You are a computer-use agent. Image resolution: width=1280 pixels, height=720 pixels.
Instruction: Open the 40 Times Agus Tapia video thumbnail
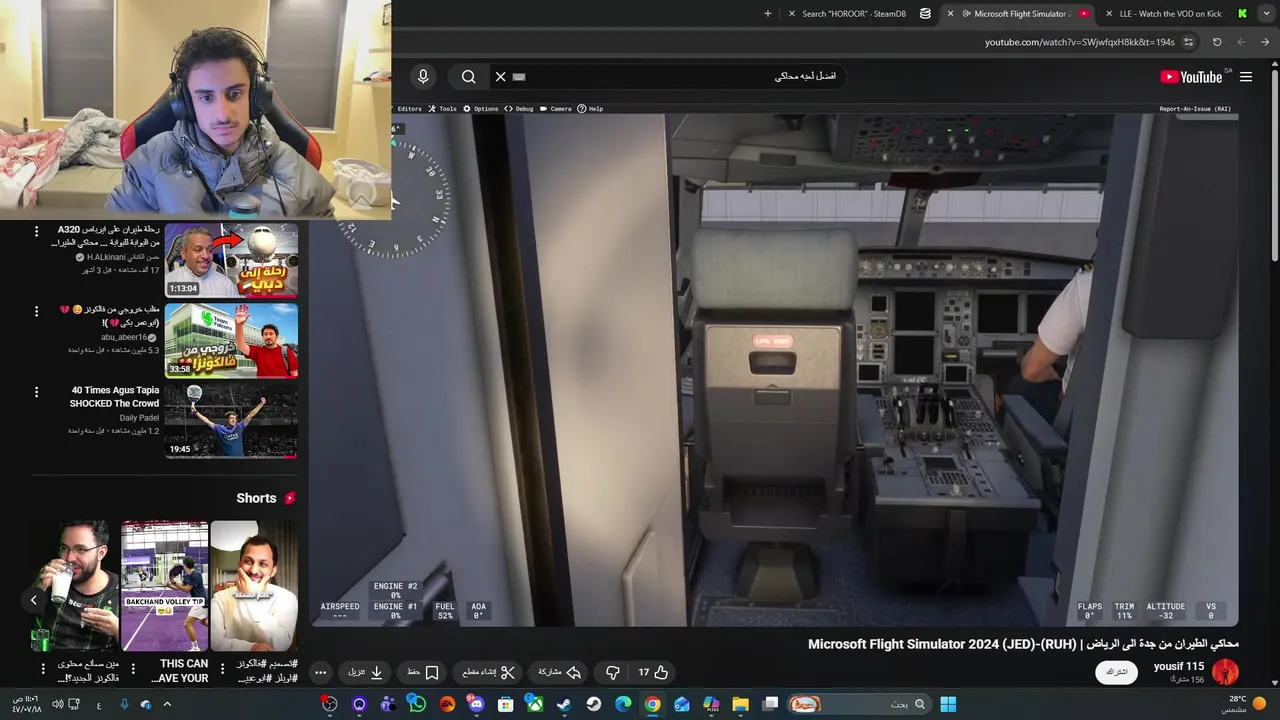pyautogui.click(x=231, y=420)
